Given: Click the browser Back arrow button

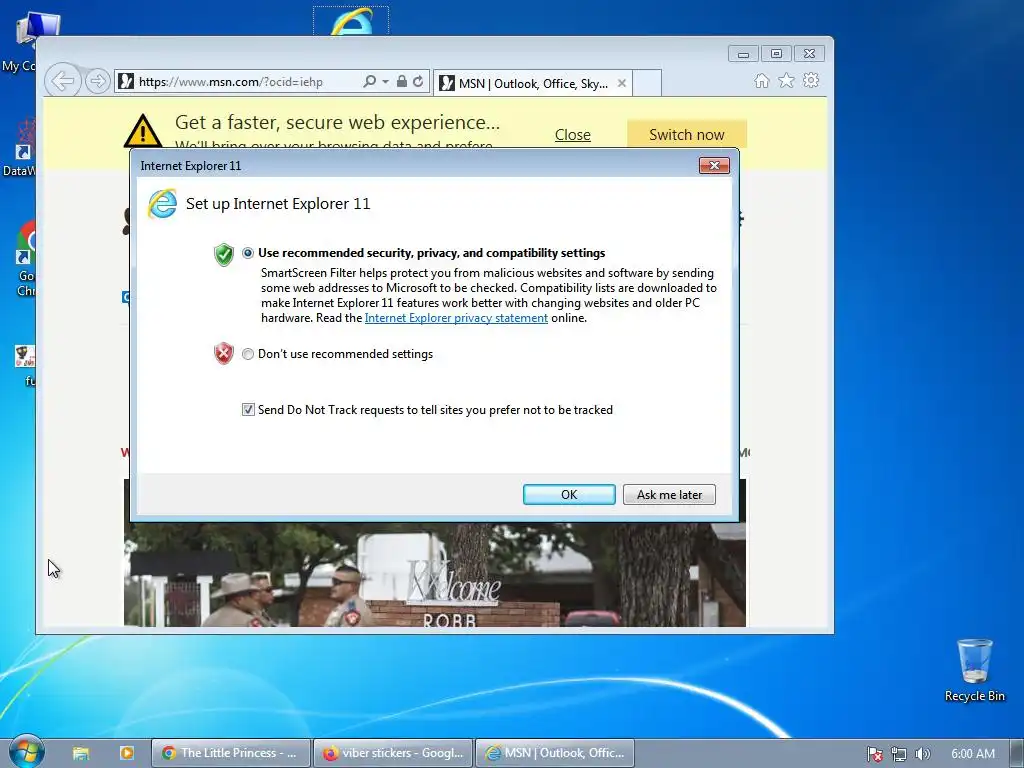Looking at the screenshot, I should pos(63,81).
